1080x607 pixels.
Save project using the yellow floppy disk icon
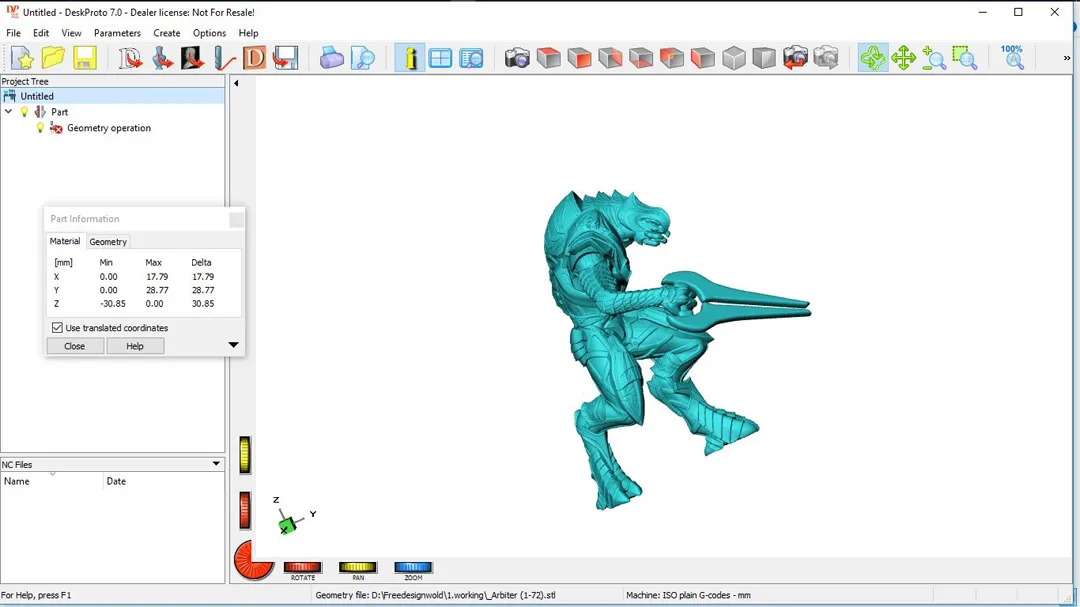tap(84, 58)
